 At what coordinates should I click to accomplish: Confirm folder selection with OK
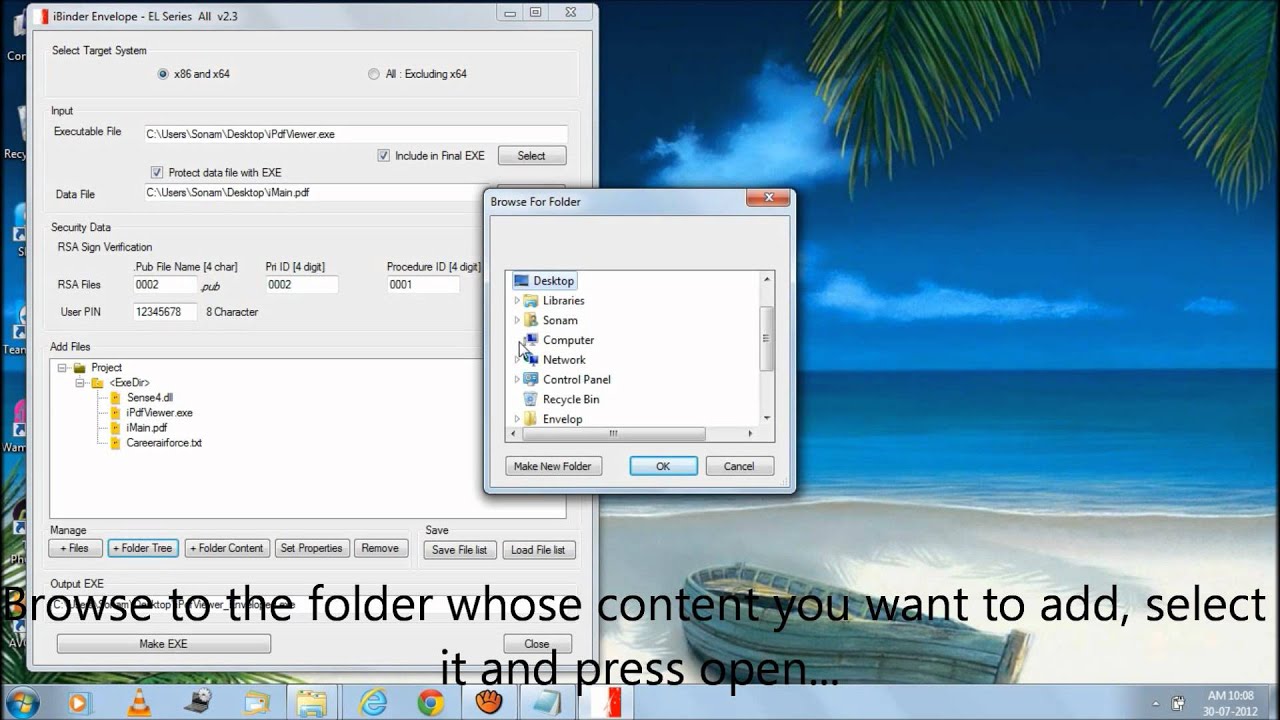[x=663, y=466]
